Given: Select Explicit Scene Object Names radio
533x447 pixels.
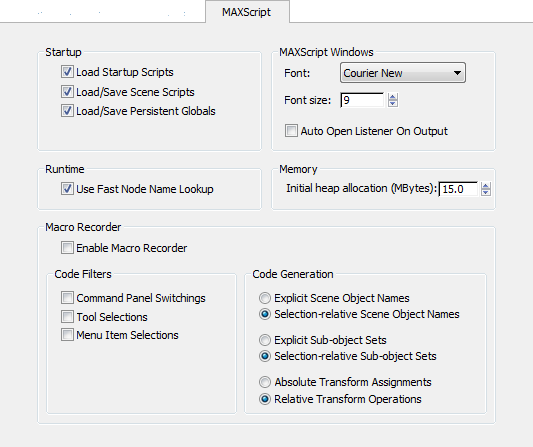Looking at the screenshot, I should [x=265, y=298].
